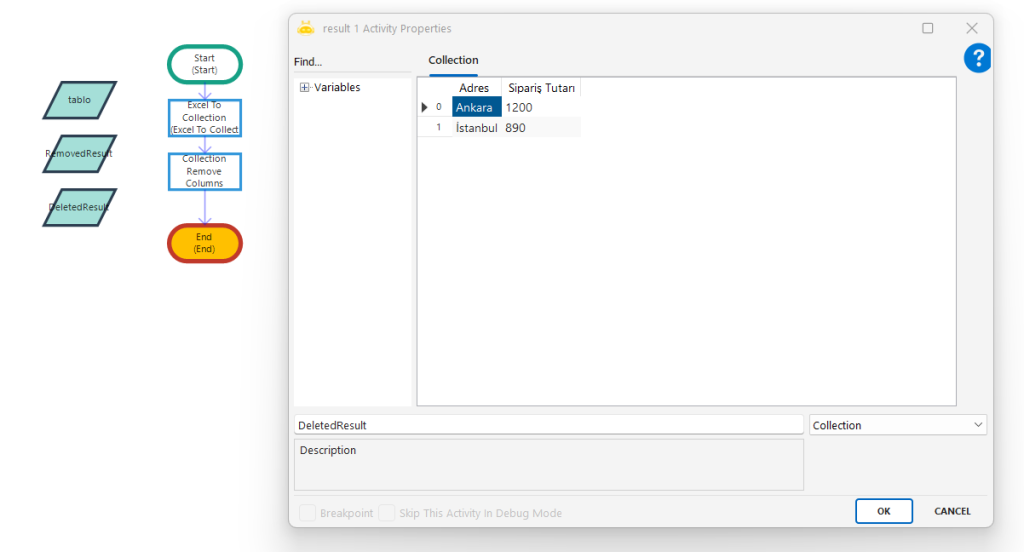Click the Start flowchart node

(204, 64)
